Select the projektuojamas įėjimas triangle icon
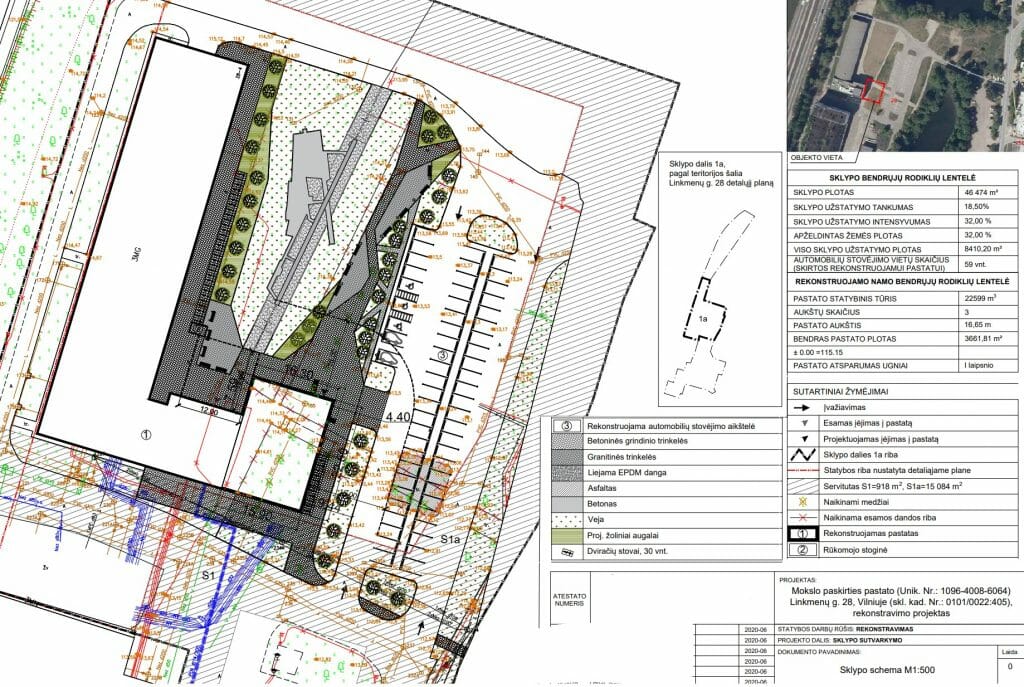 tap(804, 438)
